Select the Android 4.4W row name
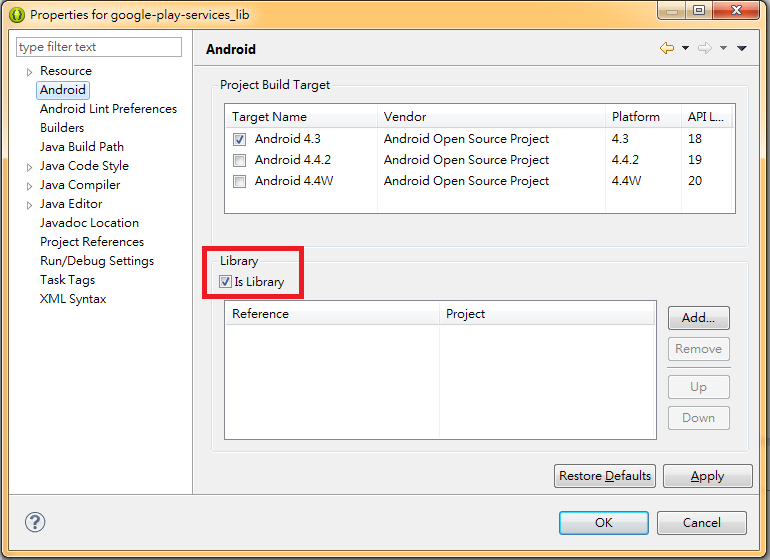 tap(294, 181)
